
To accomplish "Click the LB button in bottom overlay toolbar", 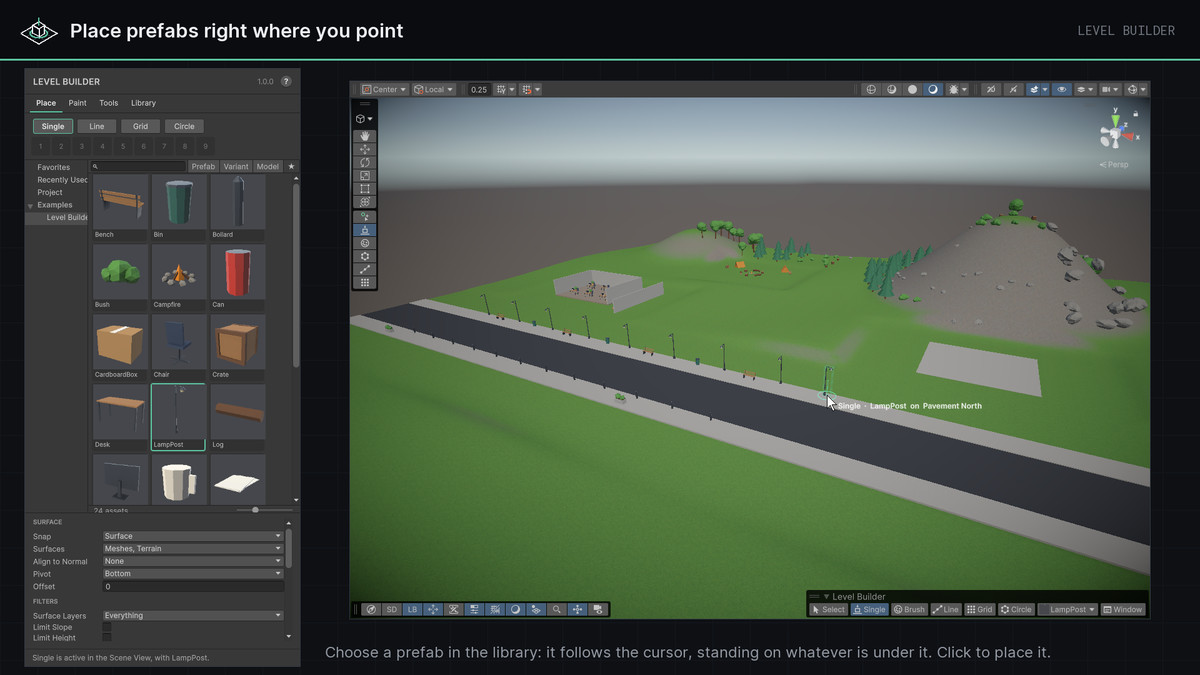I will (x=412, y=609).
